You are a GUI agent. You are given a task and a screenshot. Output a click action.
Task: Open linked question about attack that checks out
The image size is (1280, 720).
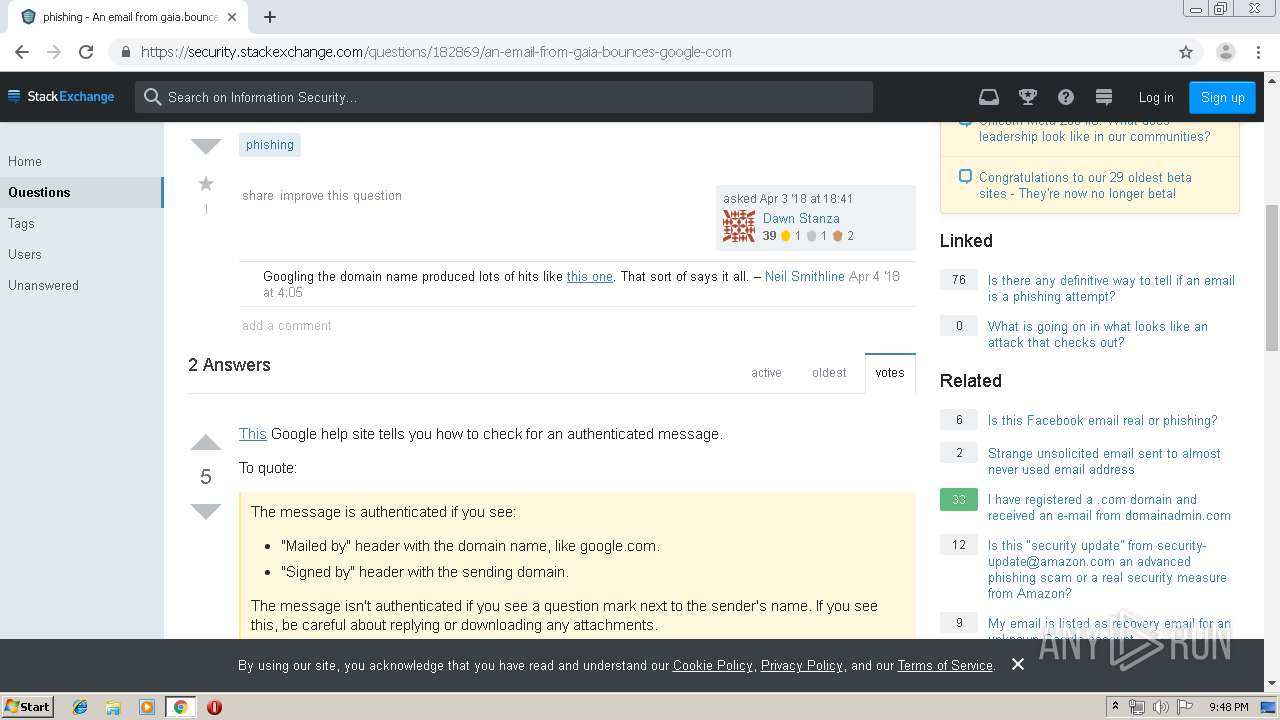1098,334
